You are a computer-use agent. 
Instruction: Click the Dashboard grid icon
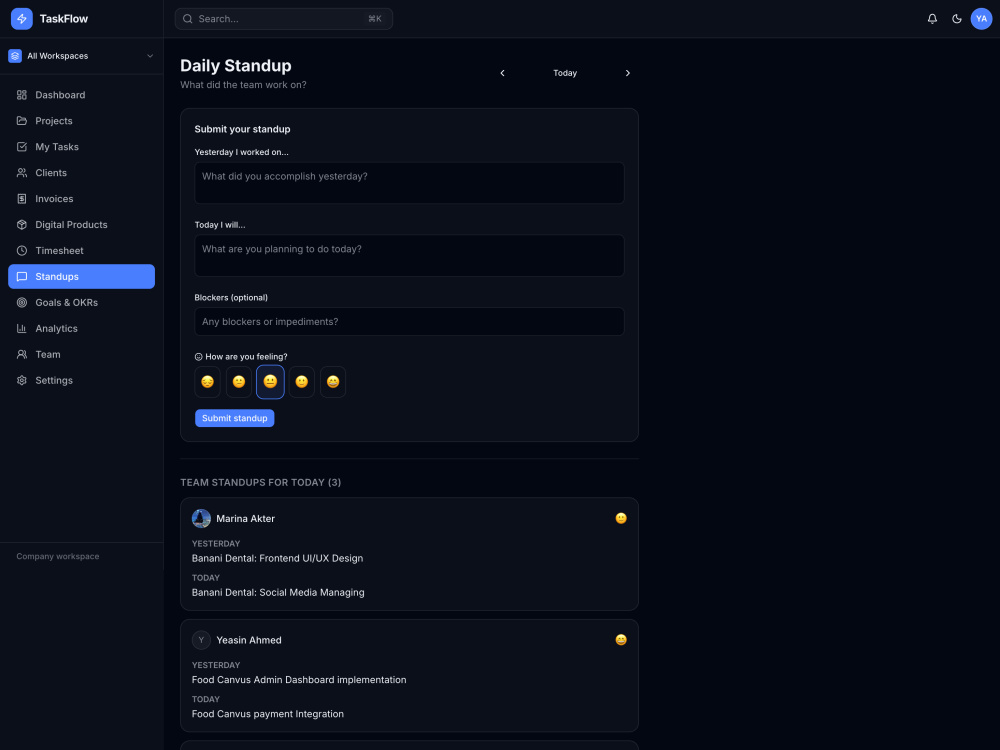22,95
